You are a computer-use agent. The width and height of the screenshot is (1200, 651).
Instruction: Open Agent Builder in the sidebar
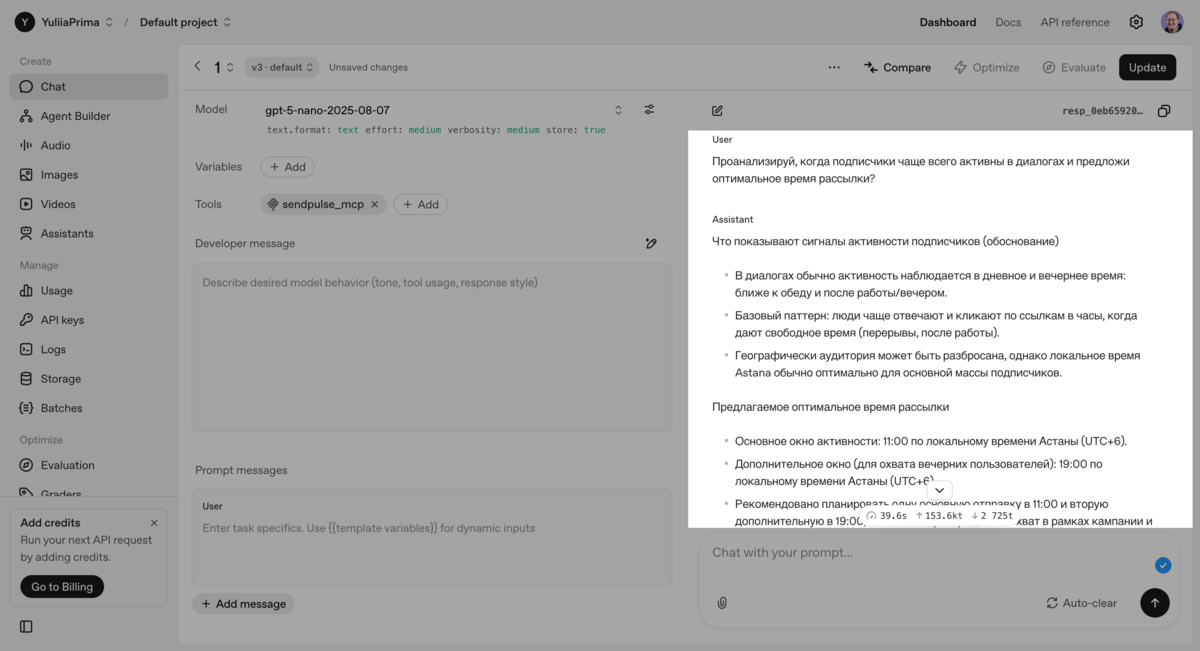[x=75, y=116]
